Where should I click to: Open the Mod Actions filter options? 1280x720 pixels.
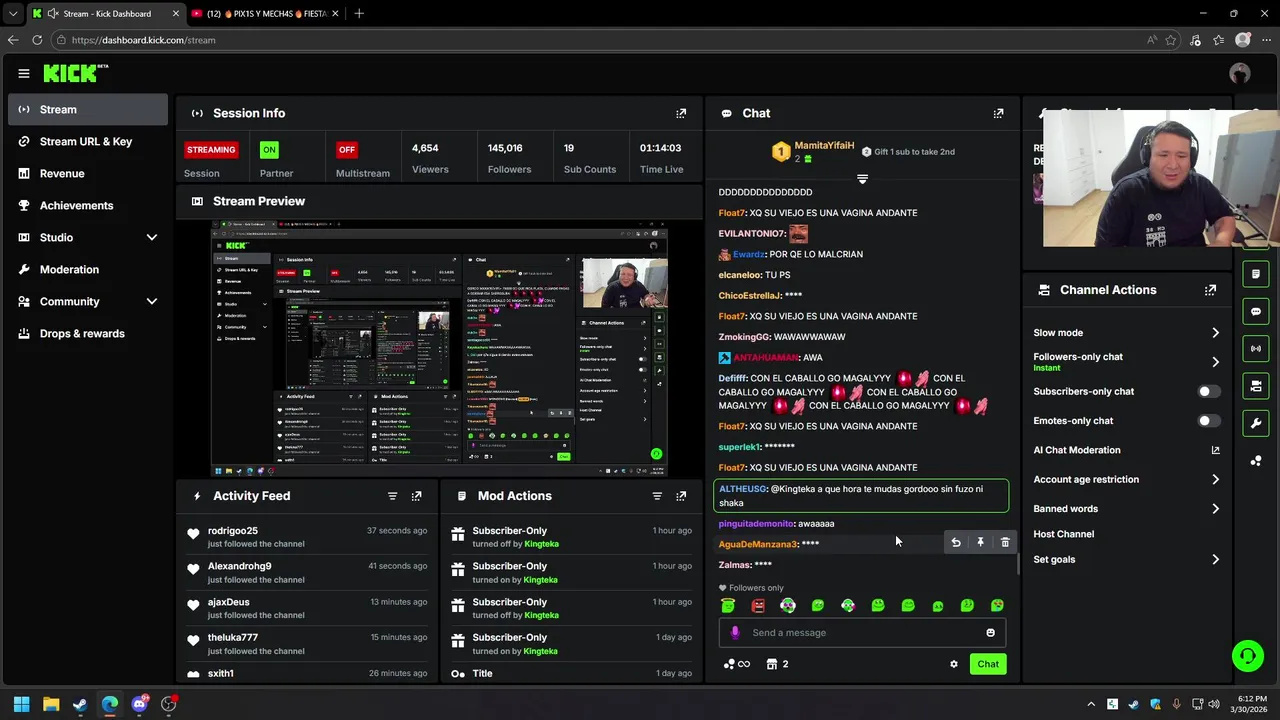657,496
